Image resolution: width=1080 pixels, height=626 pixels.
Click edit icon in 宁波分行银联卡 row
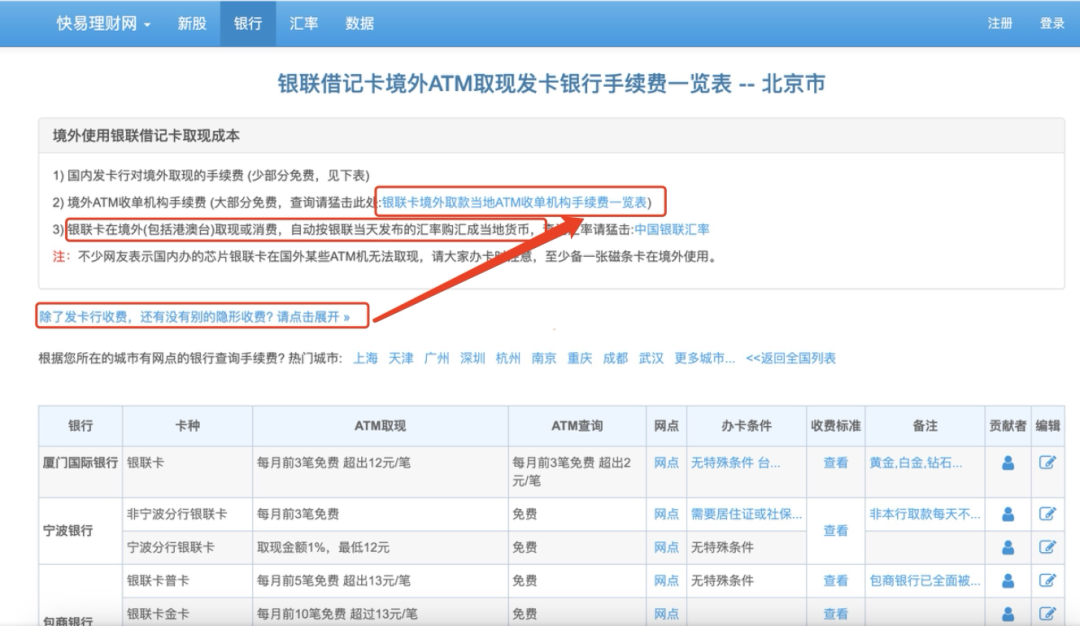1047,547
